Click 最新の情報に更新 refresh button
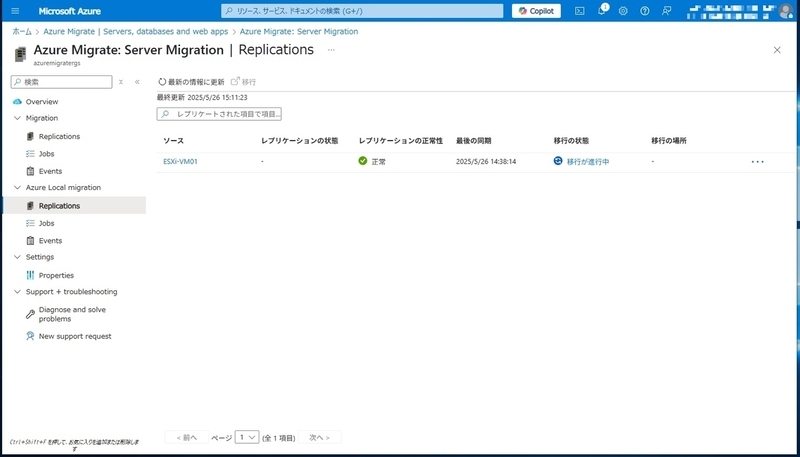800x457 pixels. pos(191,82)
